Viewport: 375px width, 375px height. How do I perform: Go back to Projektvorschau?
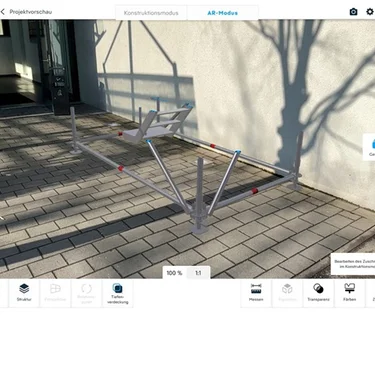[26, 12]
